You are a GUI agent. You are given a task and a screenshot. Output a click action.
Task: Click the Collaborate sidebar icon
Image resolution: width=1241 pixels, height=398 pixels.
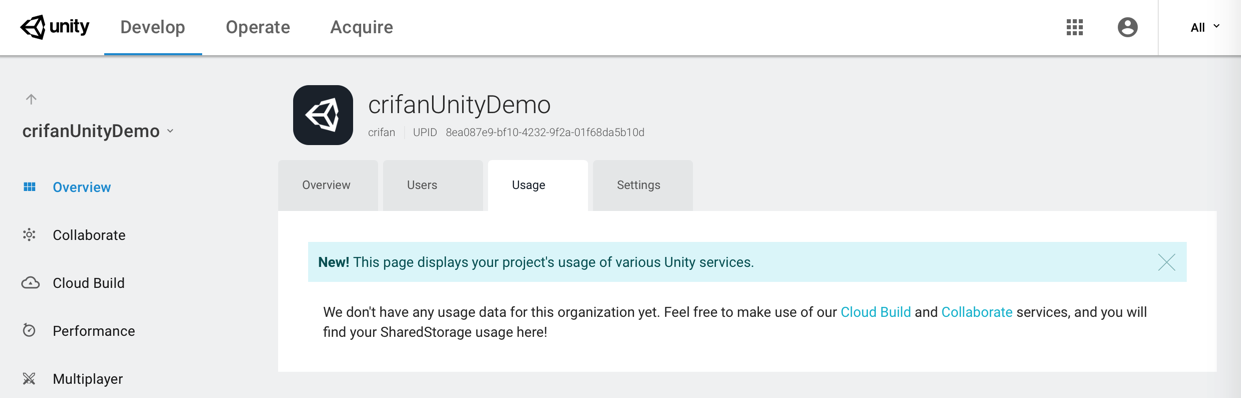click(29, 235)
